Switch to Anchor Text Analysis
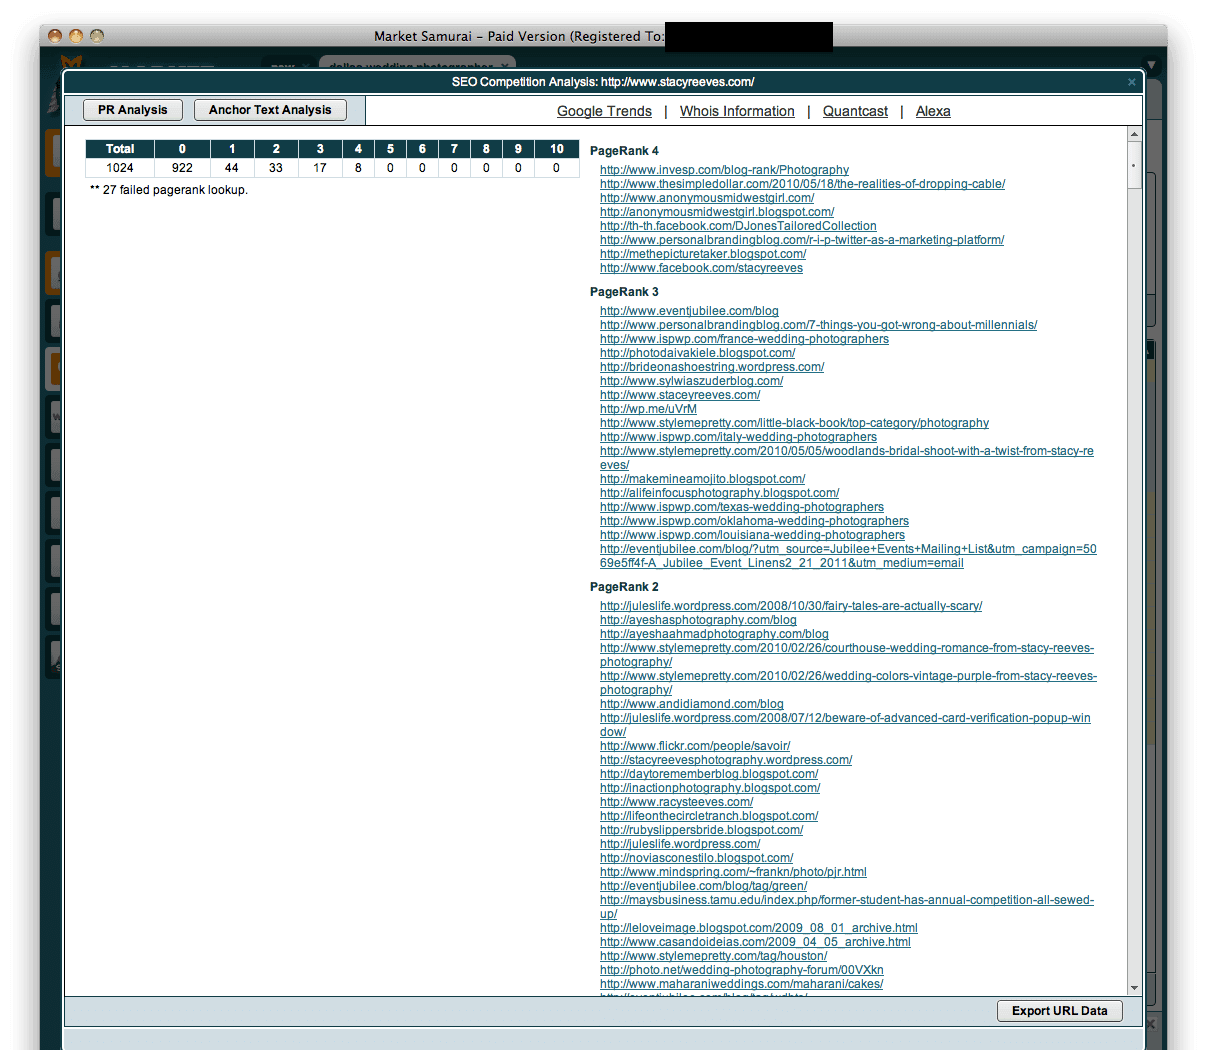This screenshot has height=1050, width=1207. click(270, 110)
